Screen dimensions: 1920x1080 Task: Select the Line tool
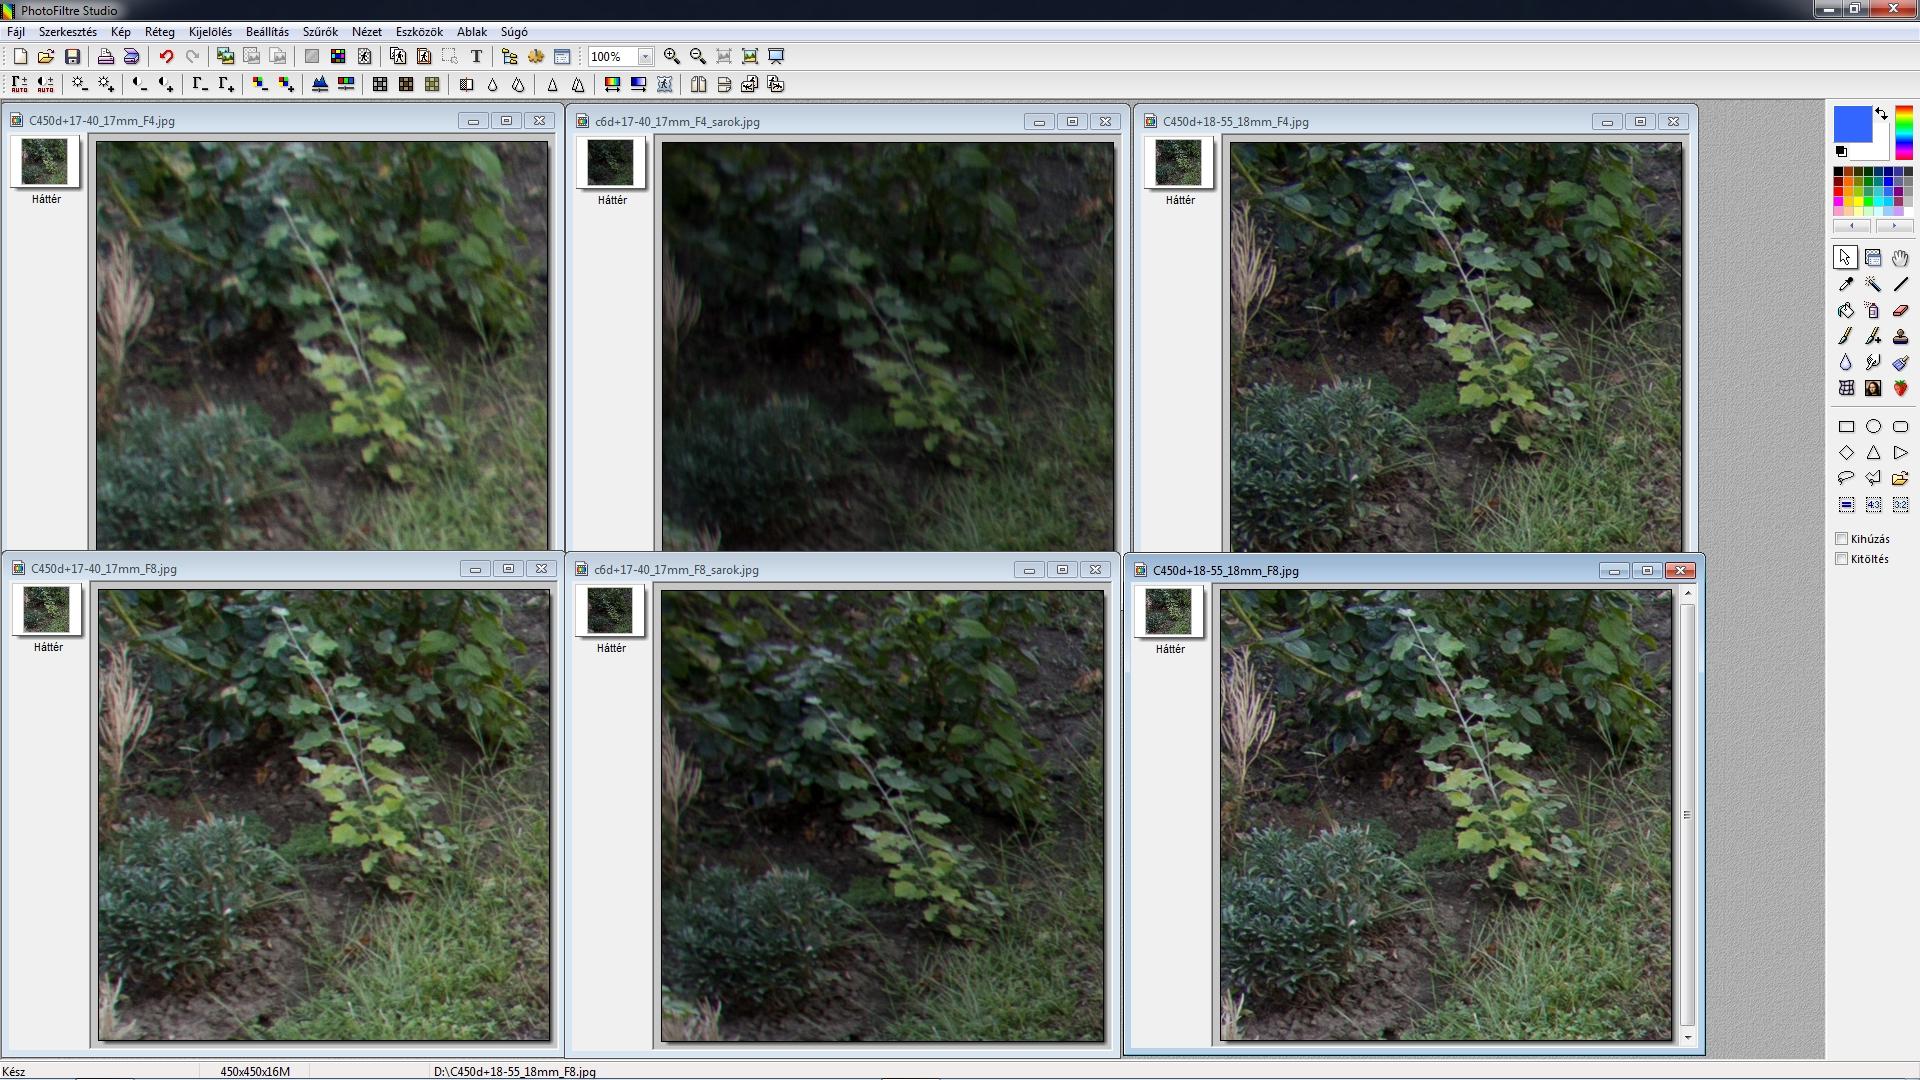click(x=1900, y=284)
